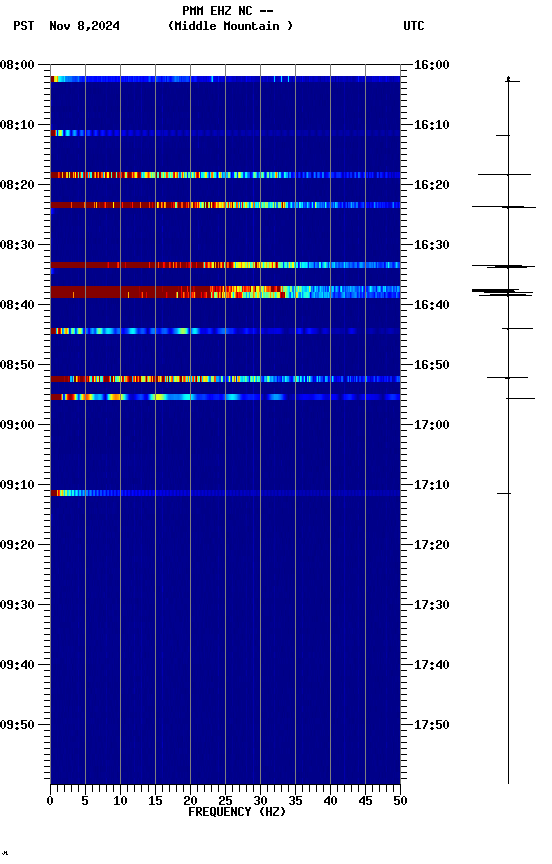Click the spectrogram event band at 08:33
552x864 pixels.
[x=225, y=265]
